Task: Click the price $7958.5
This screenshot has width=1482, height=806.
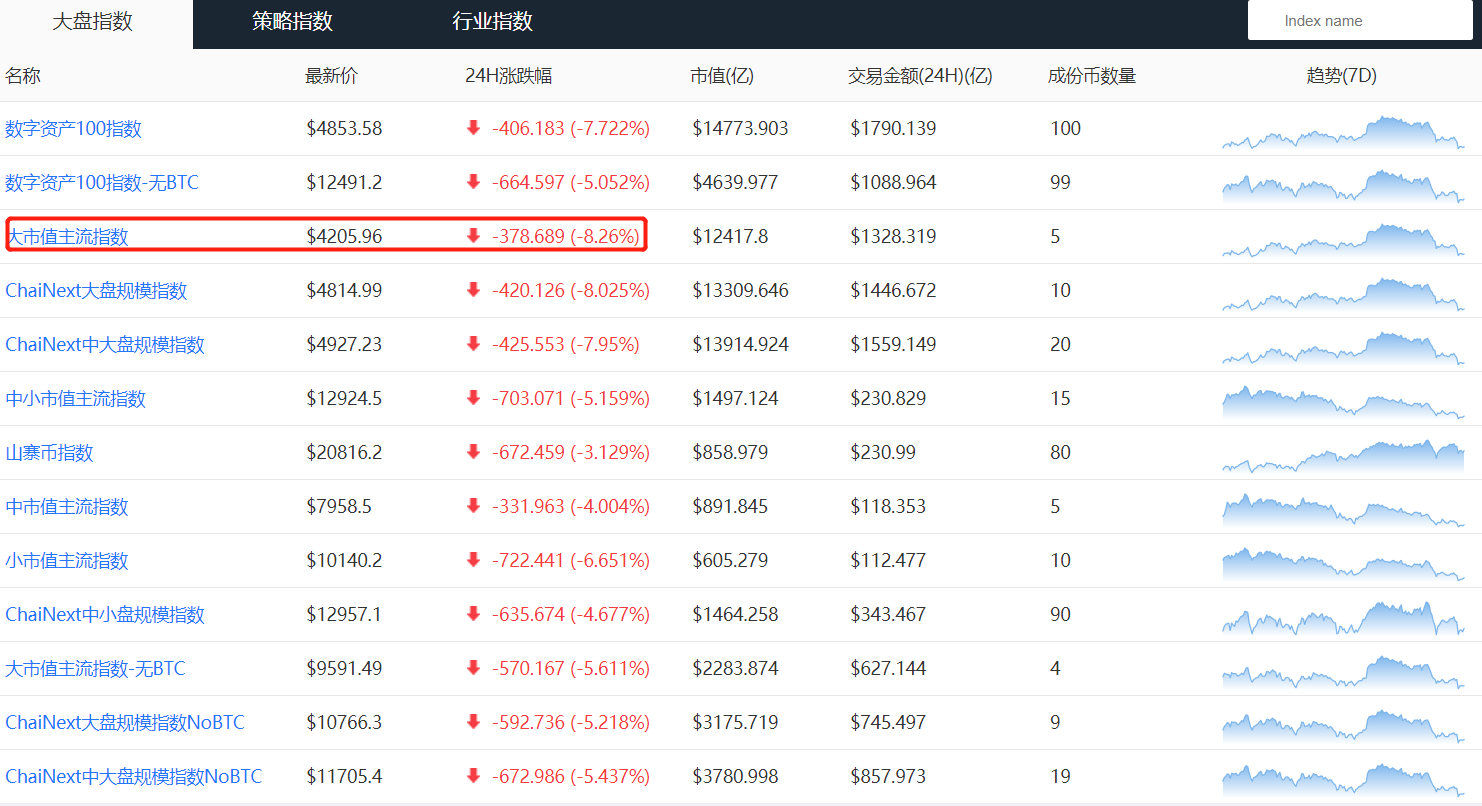Action: click(x=339, y=506)
